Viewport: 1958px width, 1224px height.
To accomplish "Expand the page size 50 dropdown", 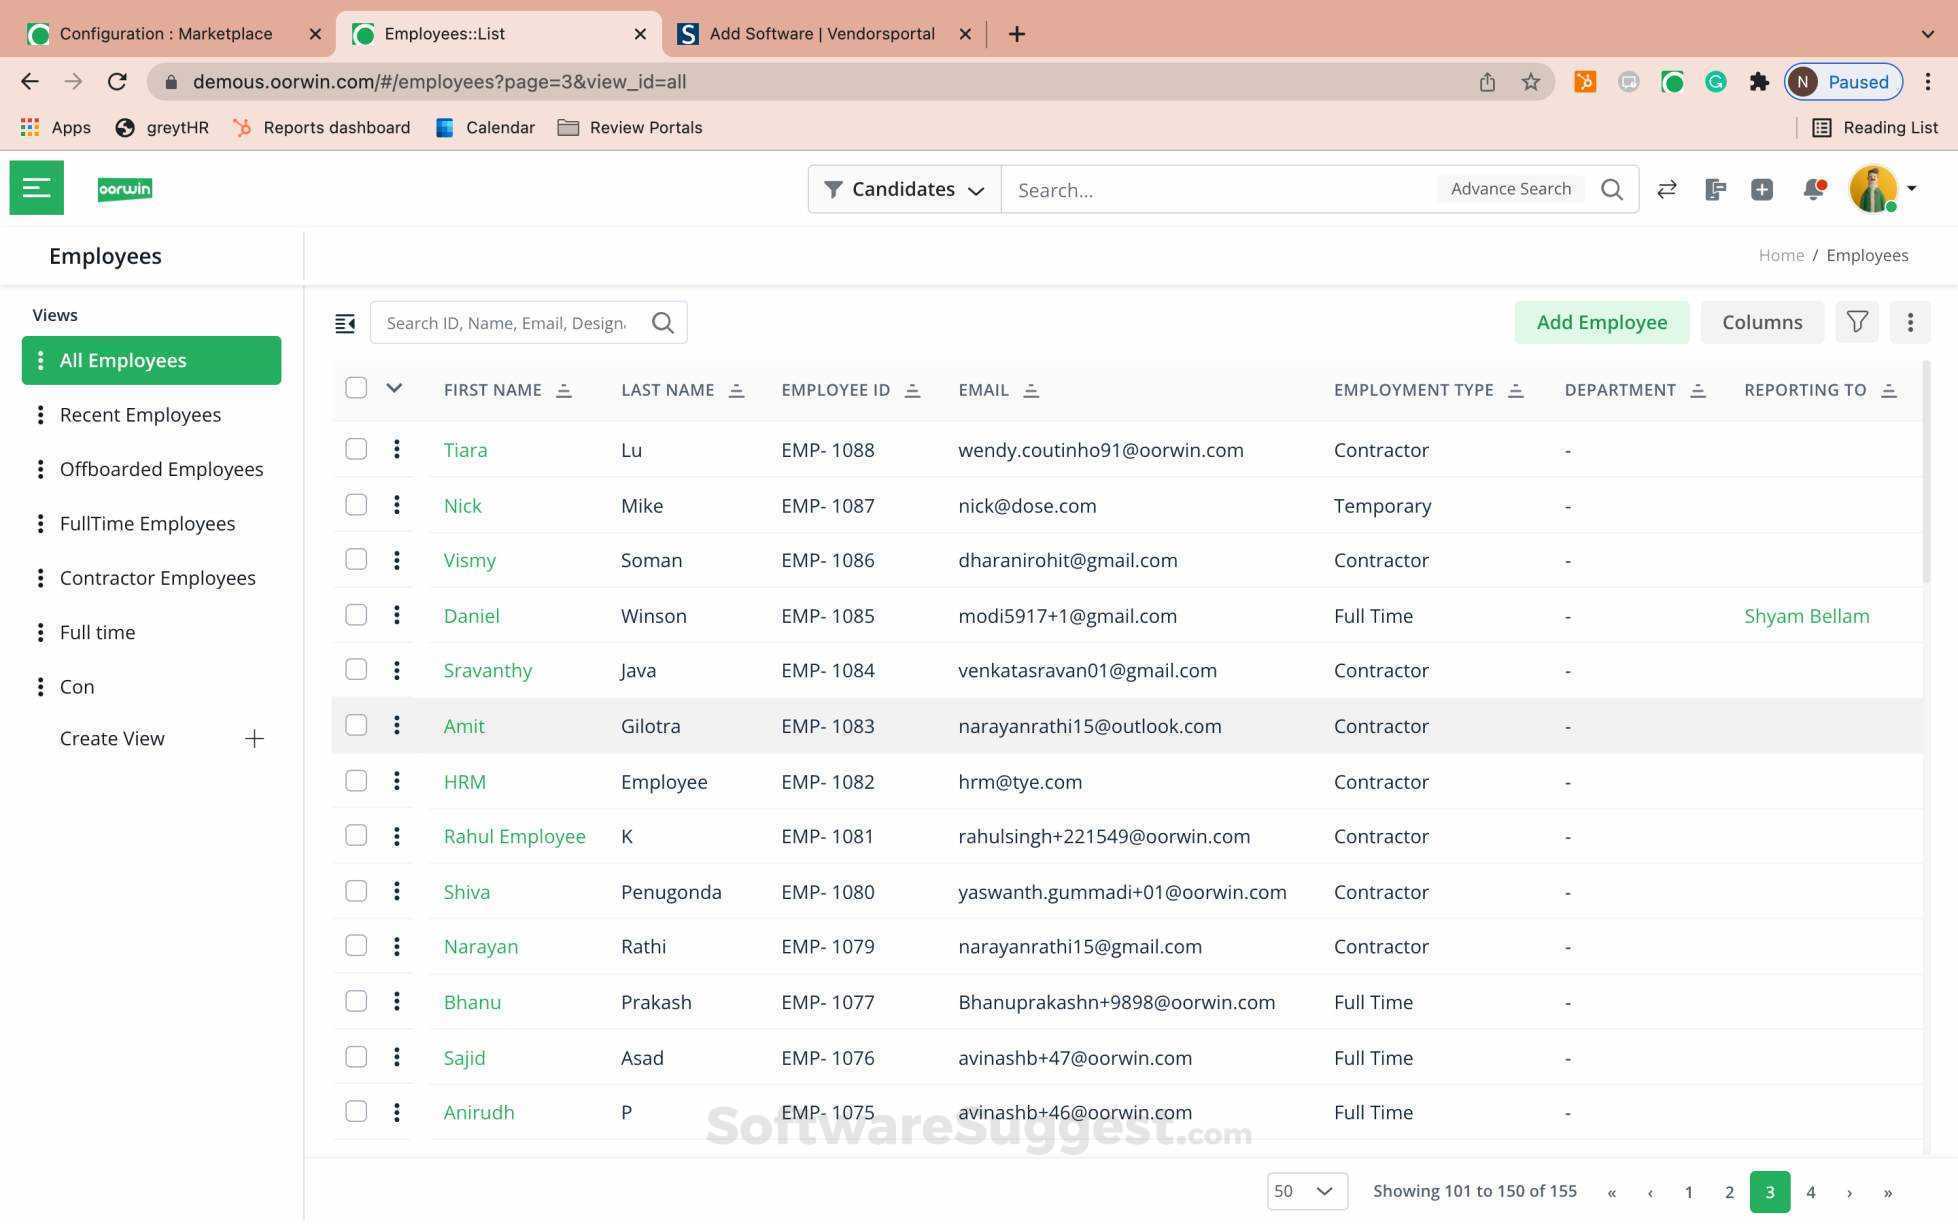I will [x=1307, y=1191].
